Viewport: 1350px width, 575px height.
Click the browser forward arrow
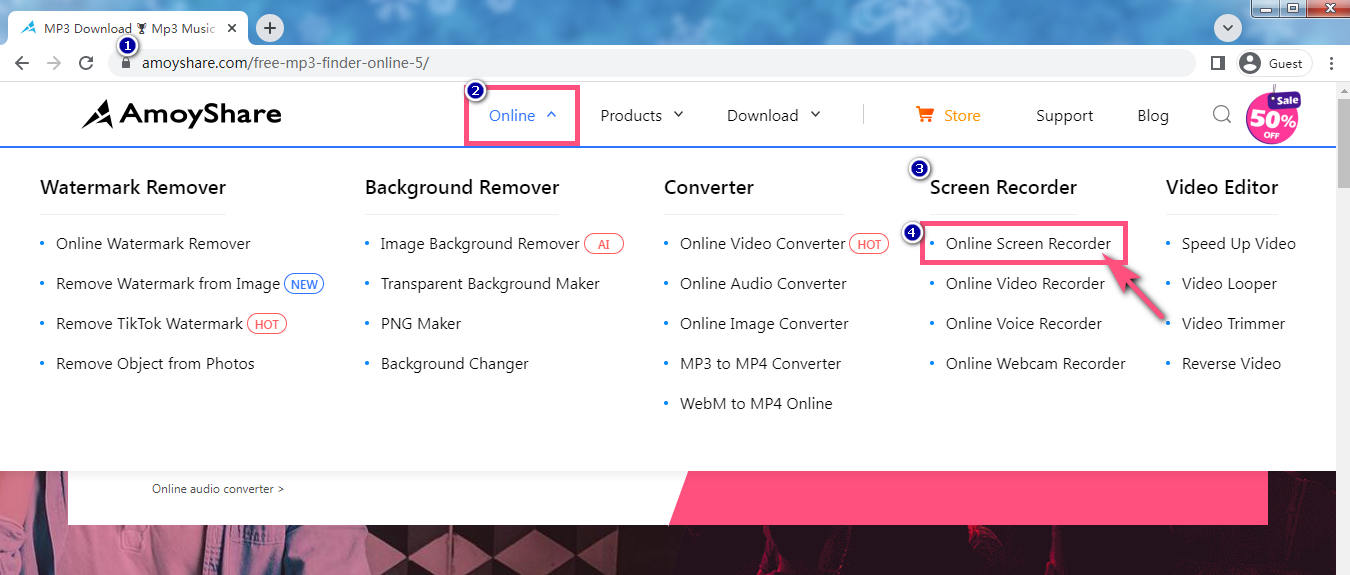click(54, 63)
